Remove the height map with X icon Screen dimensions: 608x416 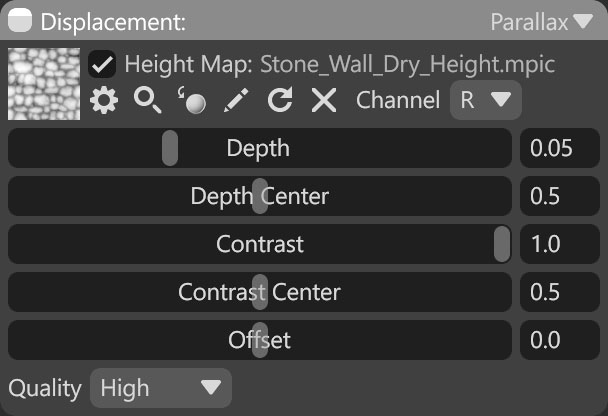point(324,100)
